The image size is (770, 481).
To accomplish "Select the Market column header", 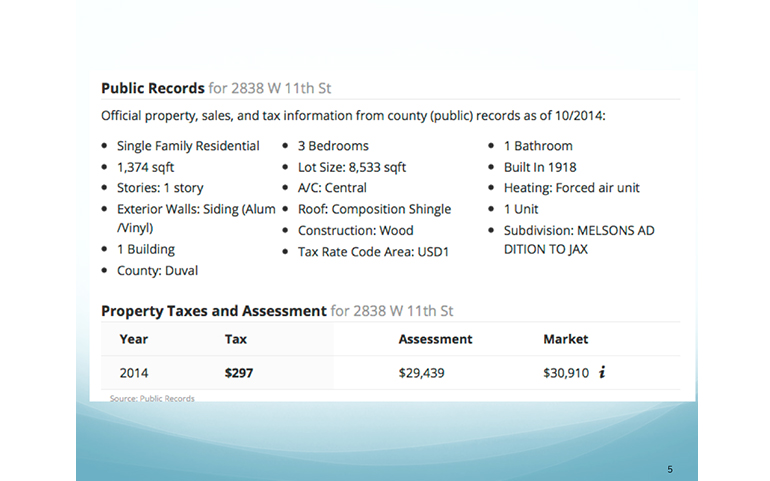I will [565, 339].
